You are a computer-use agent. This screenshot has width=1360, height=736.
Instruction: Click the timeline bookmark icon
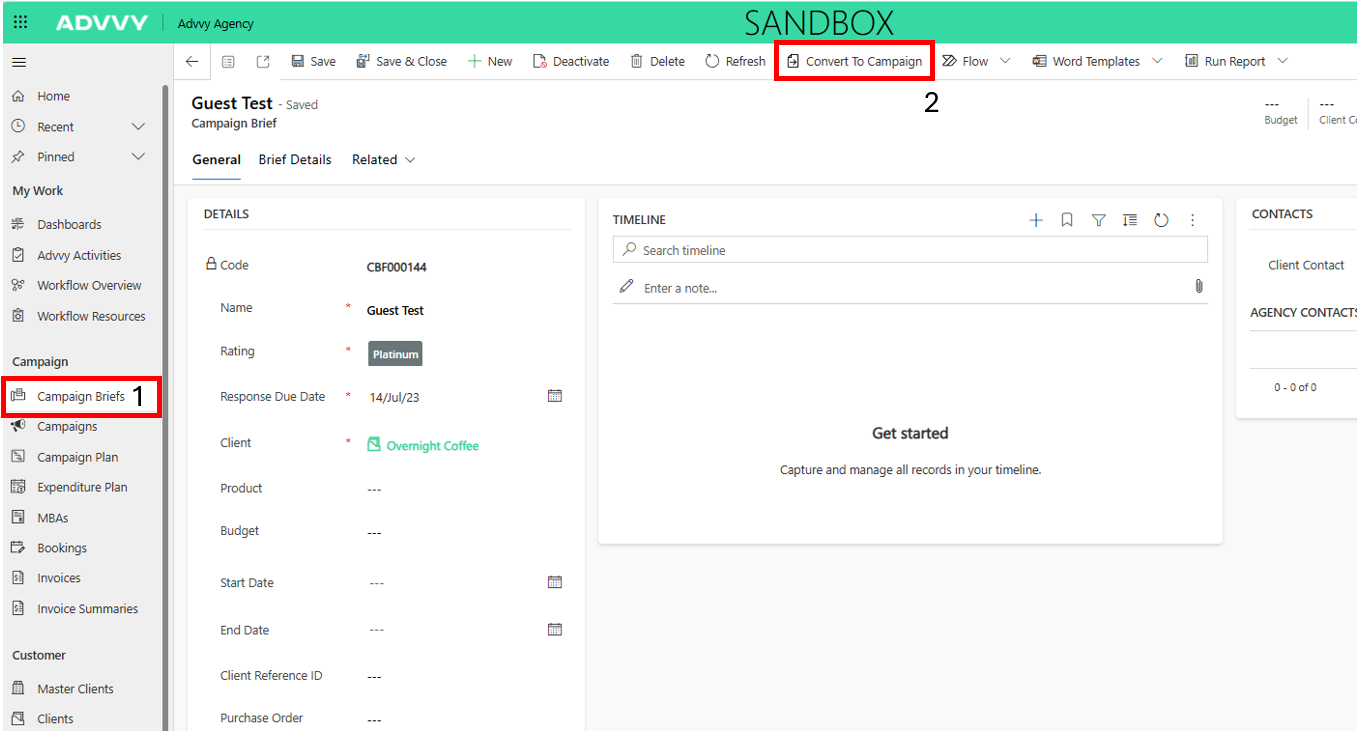pyautogui.click(x=1067, y=220)
